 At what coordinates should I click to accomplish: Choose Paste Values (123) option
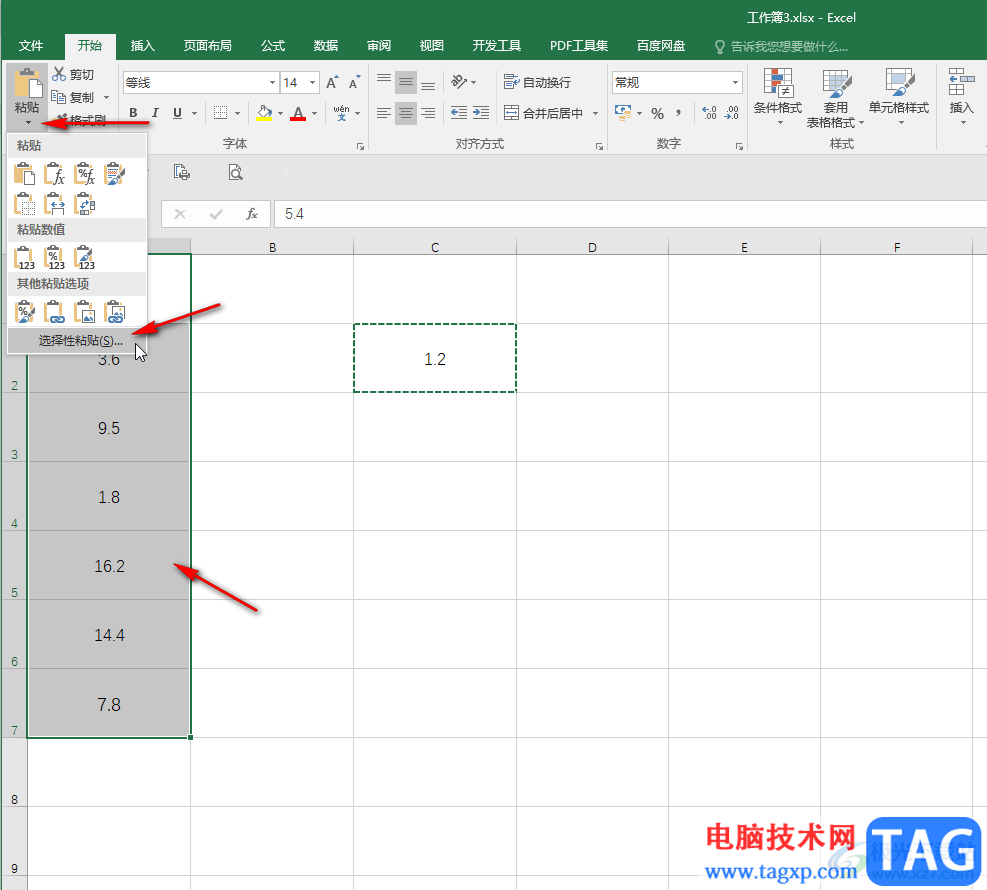(x=25, y=258)
